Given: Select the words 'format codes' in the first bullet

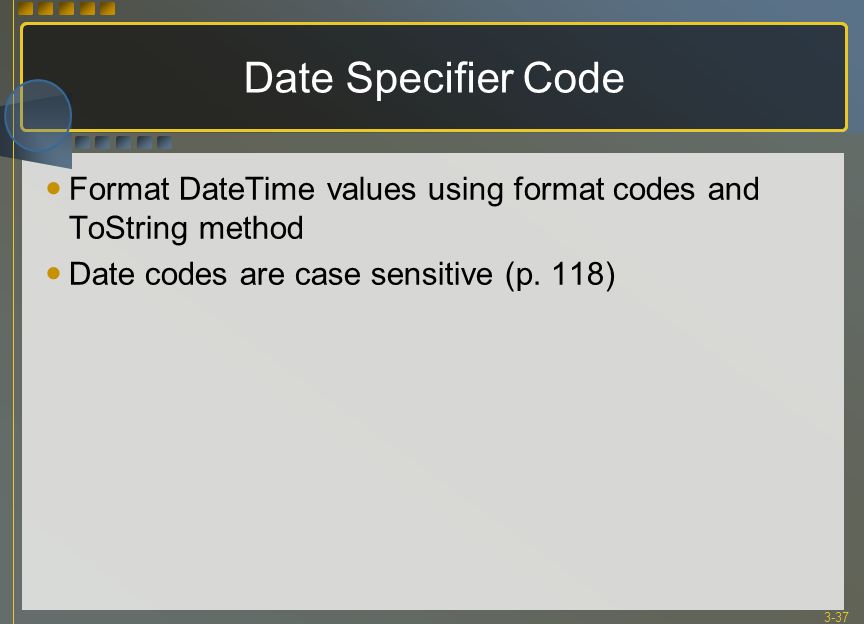Looking at the screenshot, I should (x=604, y=189).
